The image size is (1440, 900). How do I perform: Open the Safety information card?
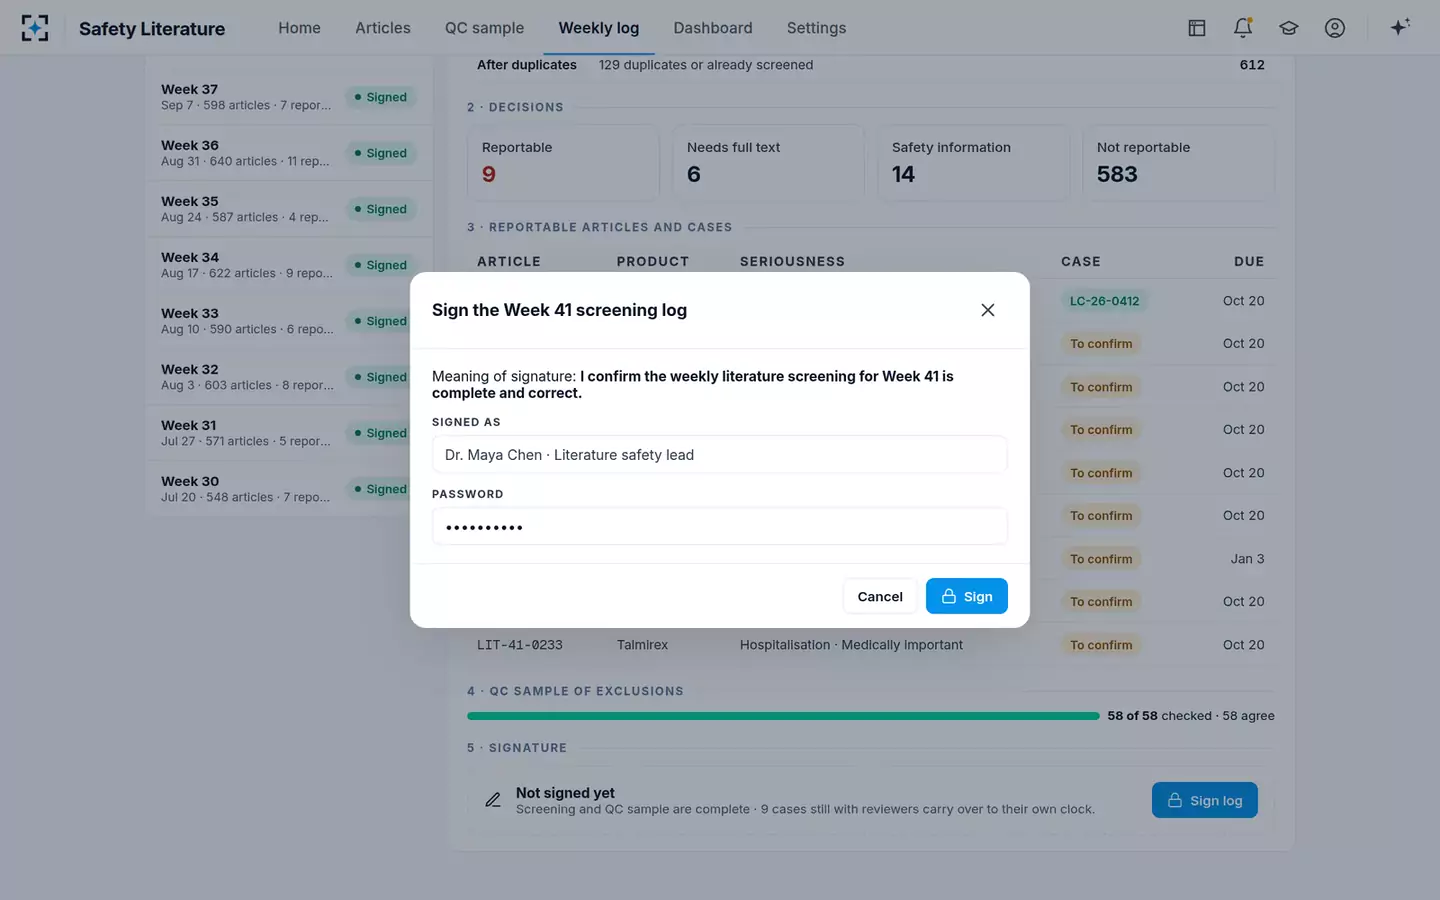(x=973, y=162)
